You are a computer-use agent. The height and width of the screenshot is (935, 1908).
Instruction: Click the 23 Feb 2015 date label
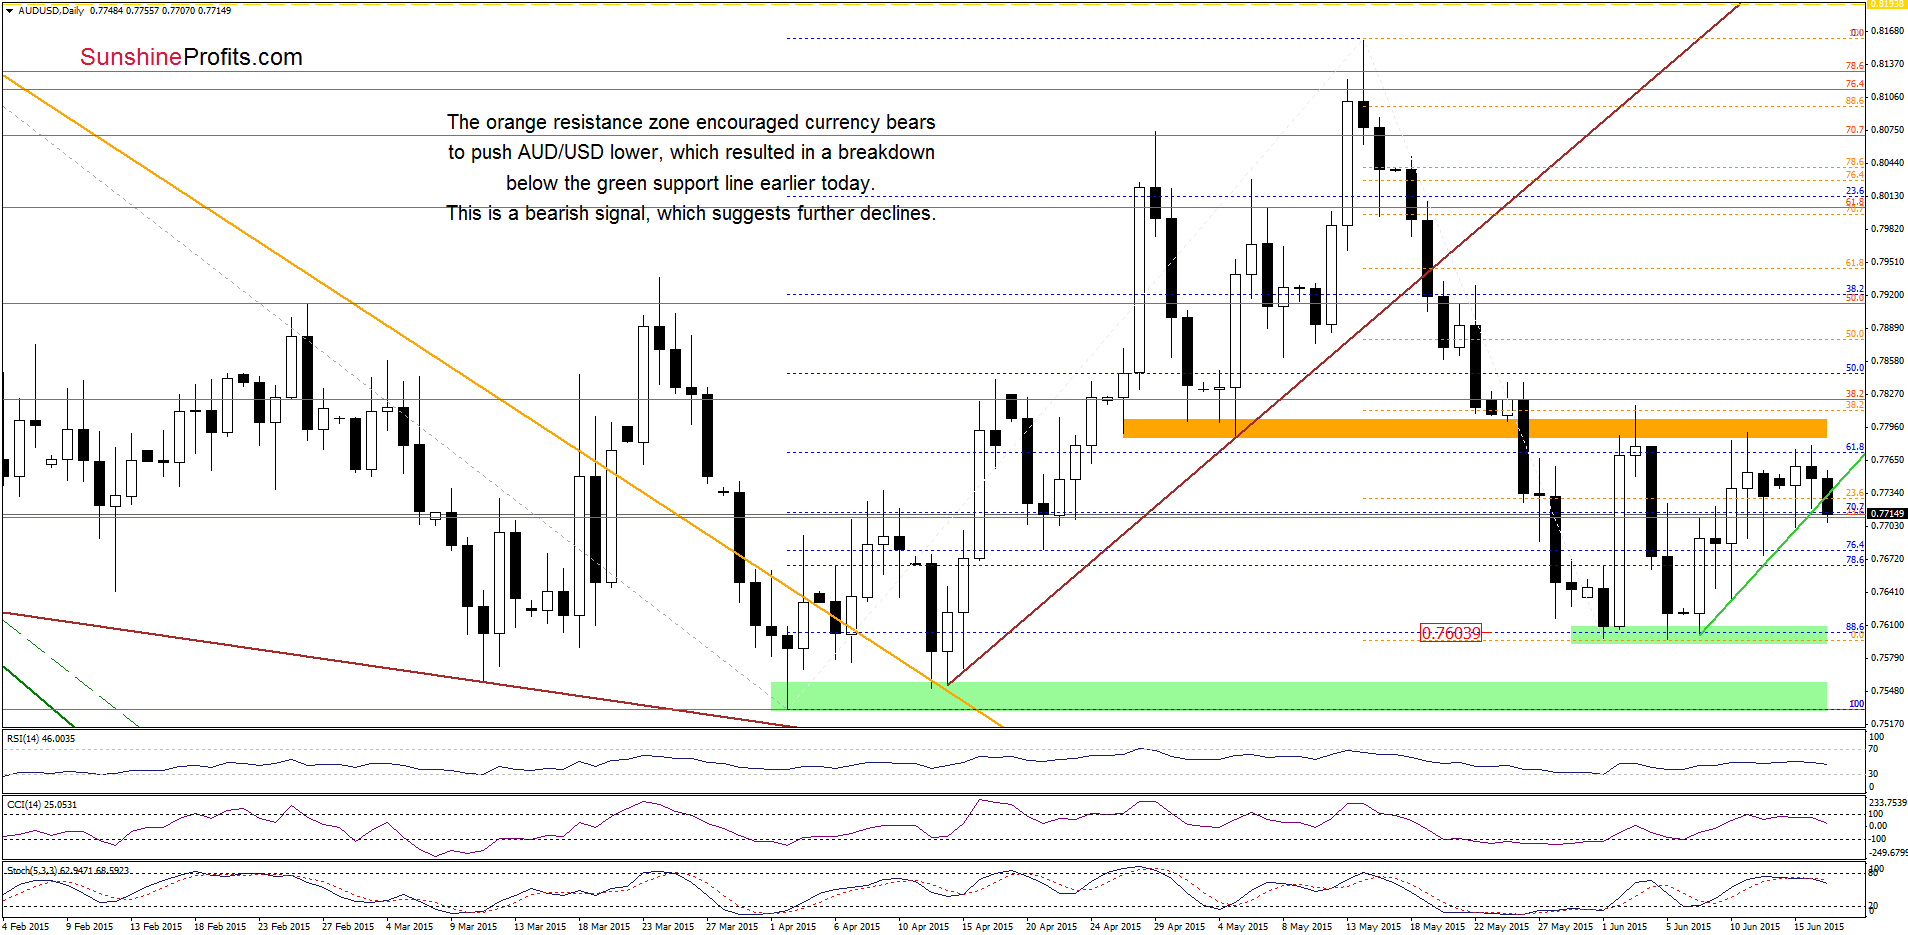pyautogui.click(x=284, y=927)
